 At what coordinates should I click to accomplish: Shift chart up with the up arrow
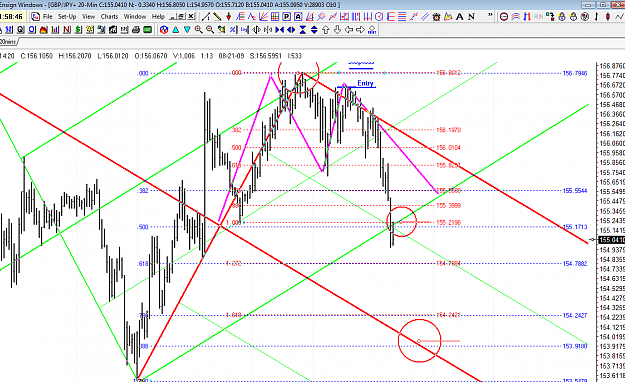[326, 30]
